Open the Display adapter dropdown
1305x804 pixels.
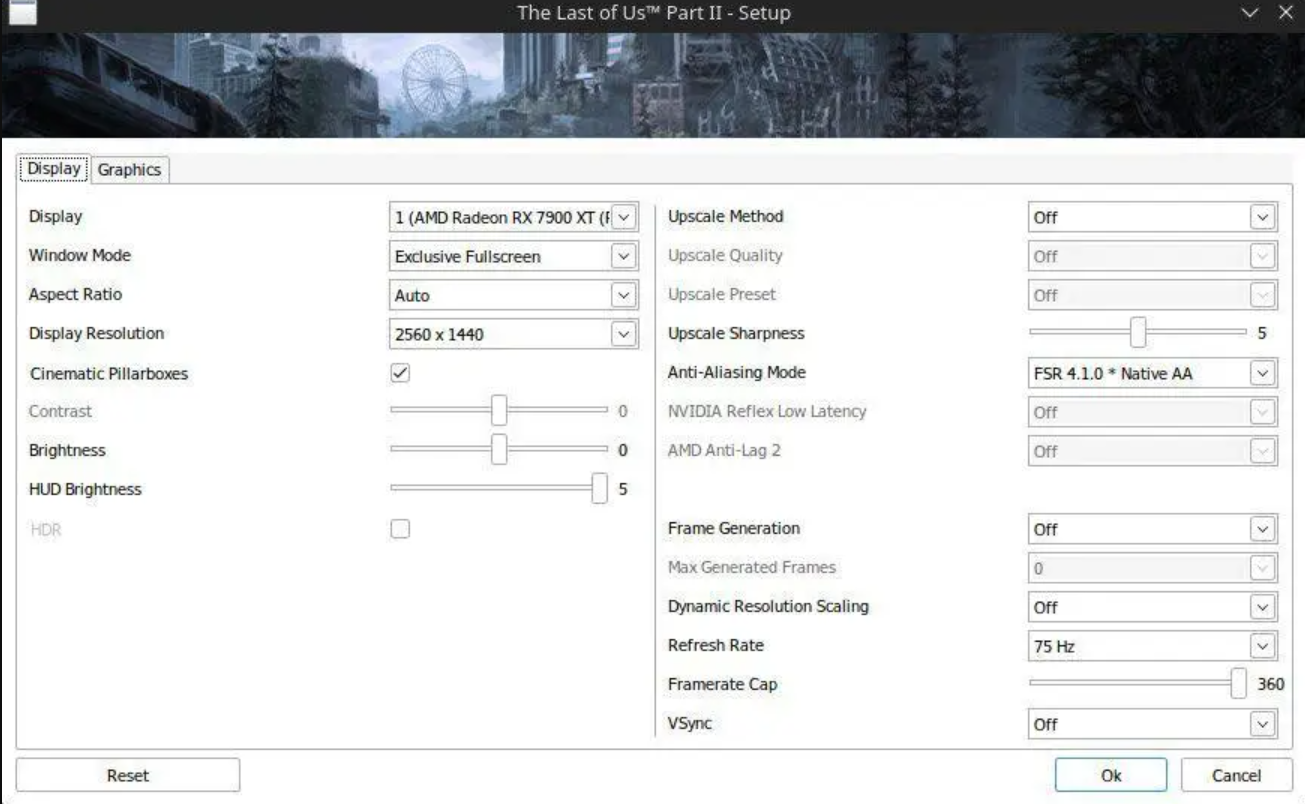click(x=513, y=217)
